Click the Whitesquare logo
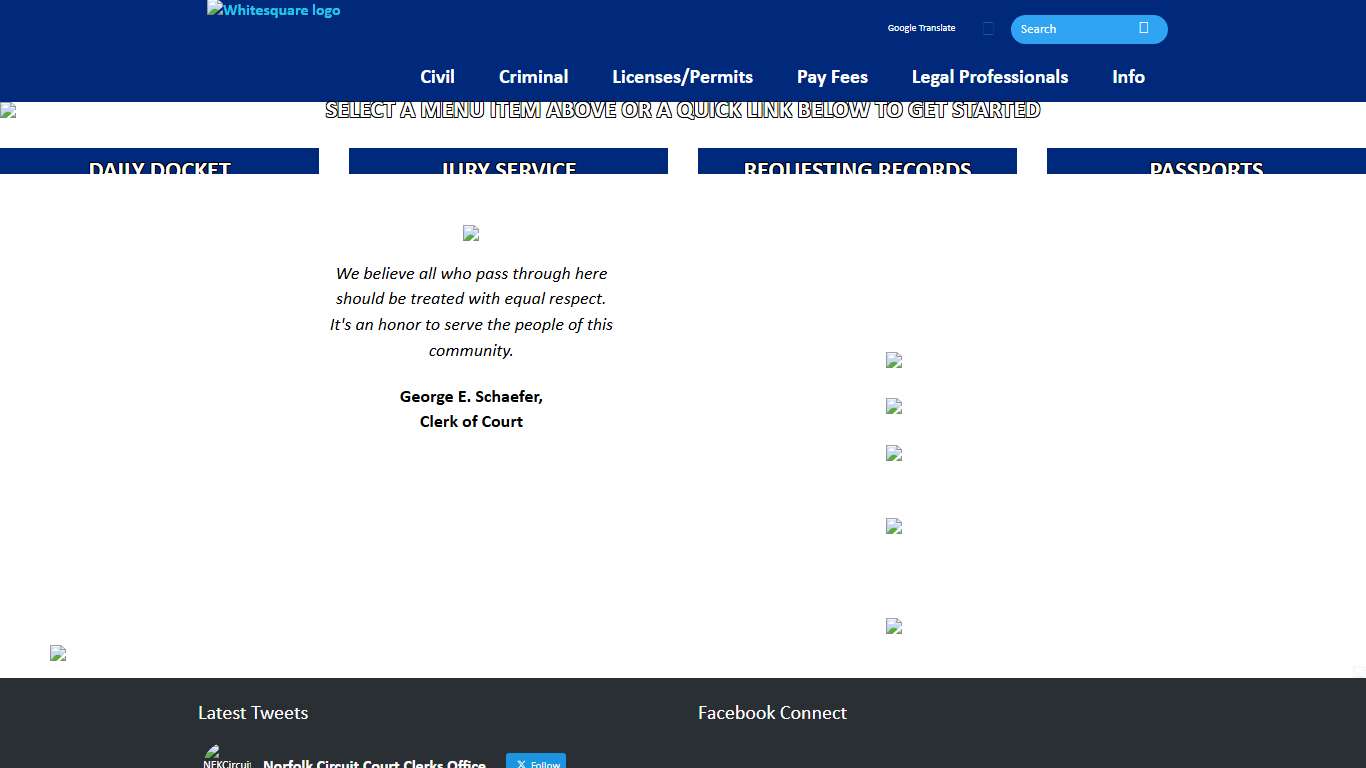 pyautogui.click(x=273, y=11)
